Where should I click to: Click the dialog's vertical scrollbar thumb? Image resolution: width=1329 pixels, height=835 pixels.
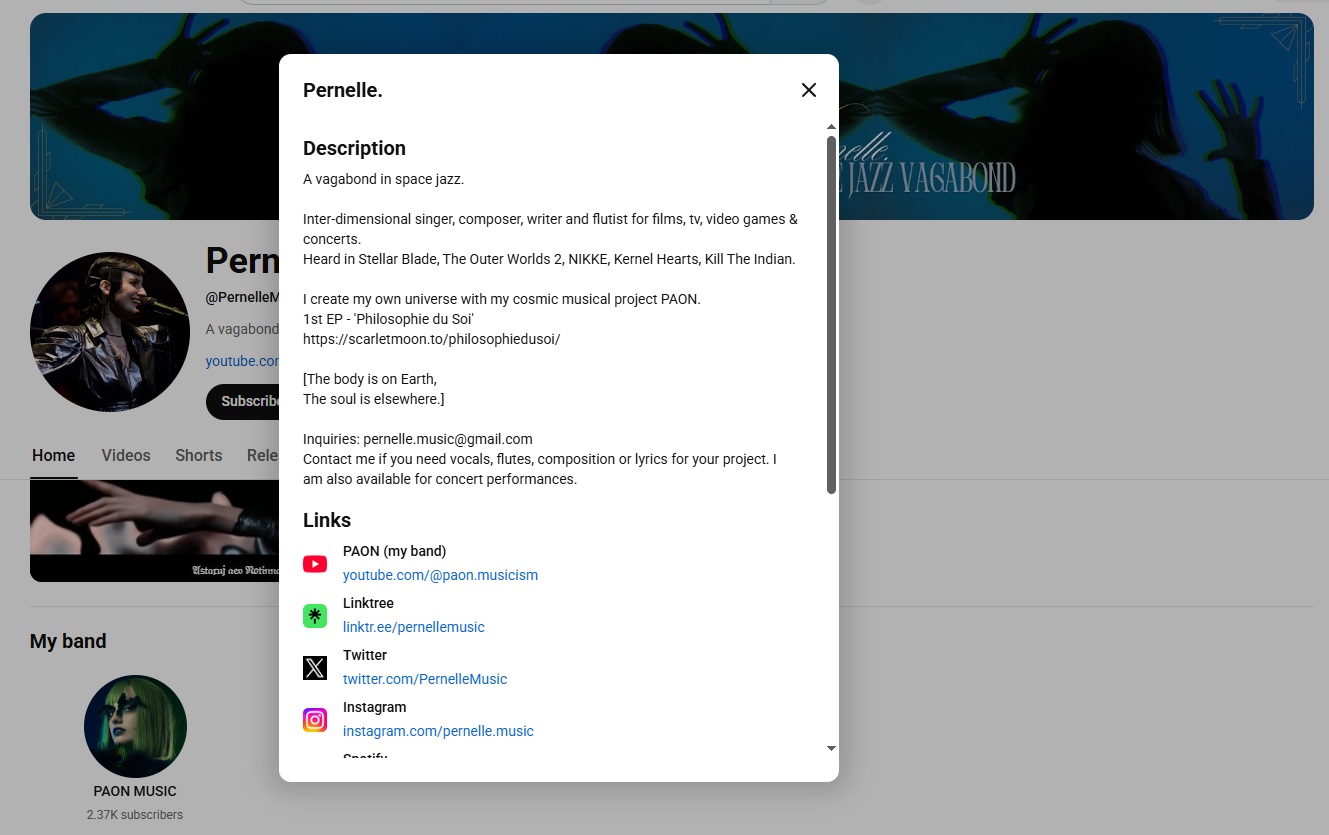[831, 315]
